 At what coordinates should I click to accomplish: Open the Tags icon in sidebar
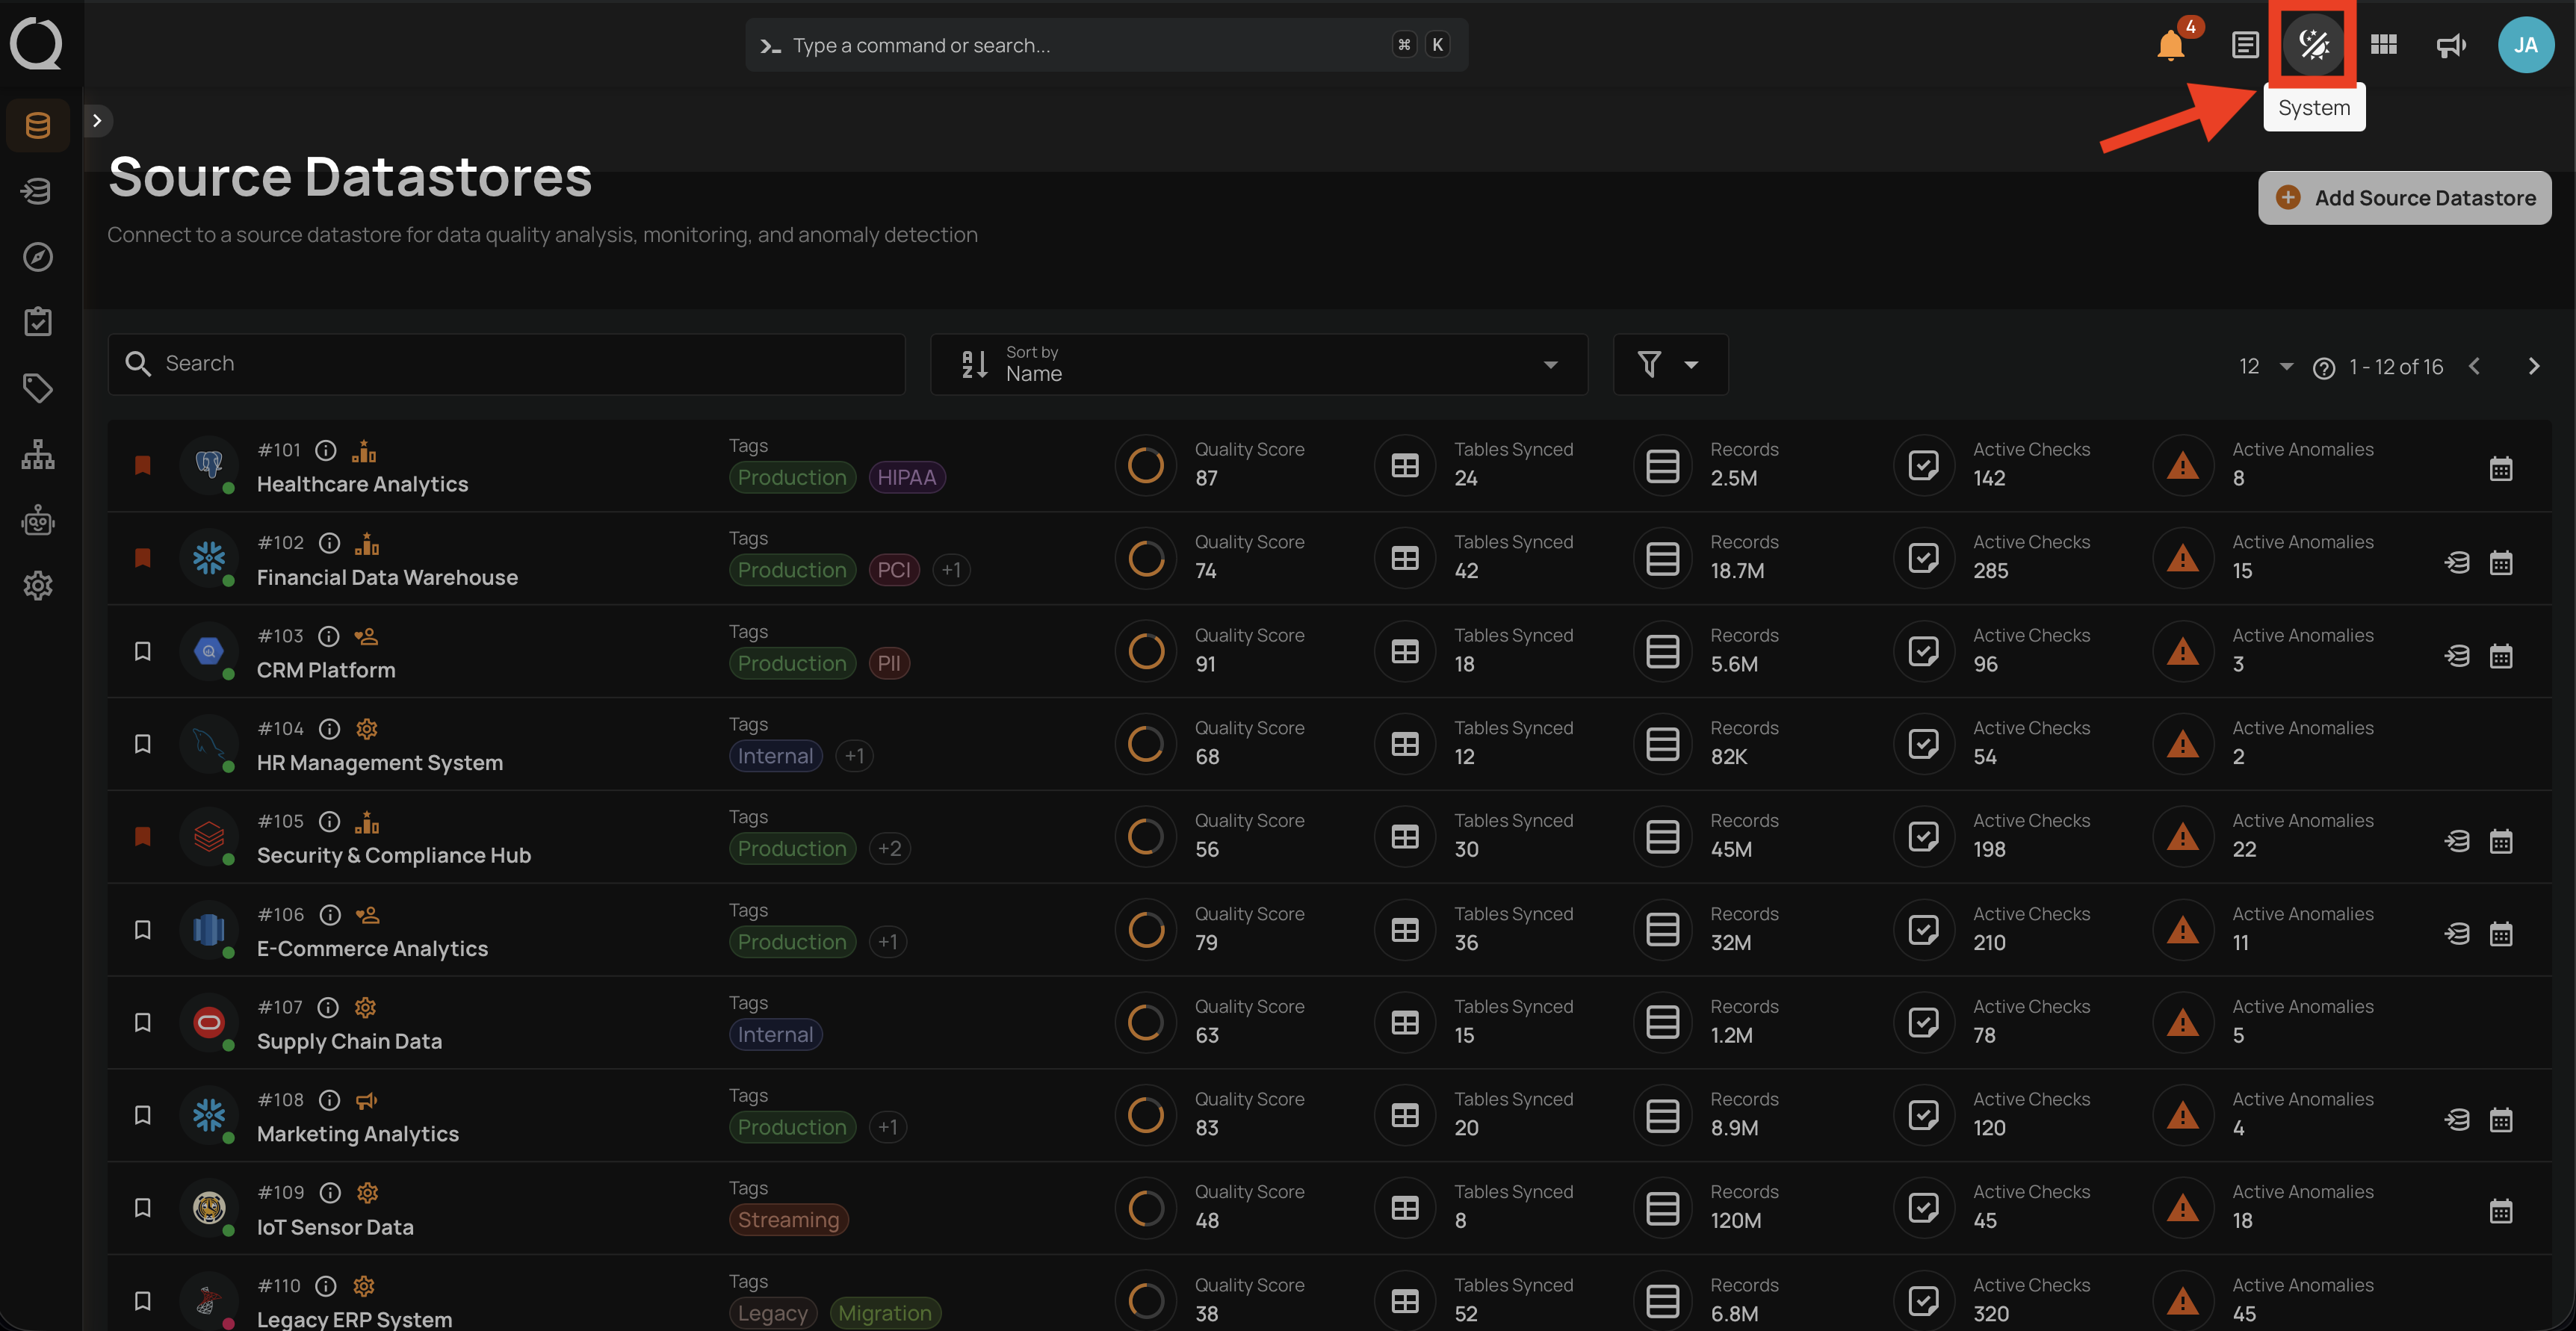pyautogui.click(x=38, y=388)
